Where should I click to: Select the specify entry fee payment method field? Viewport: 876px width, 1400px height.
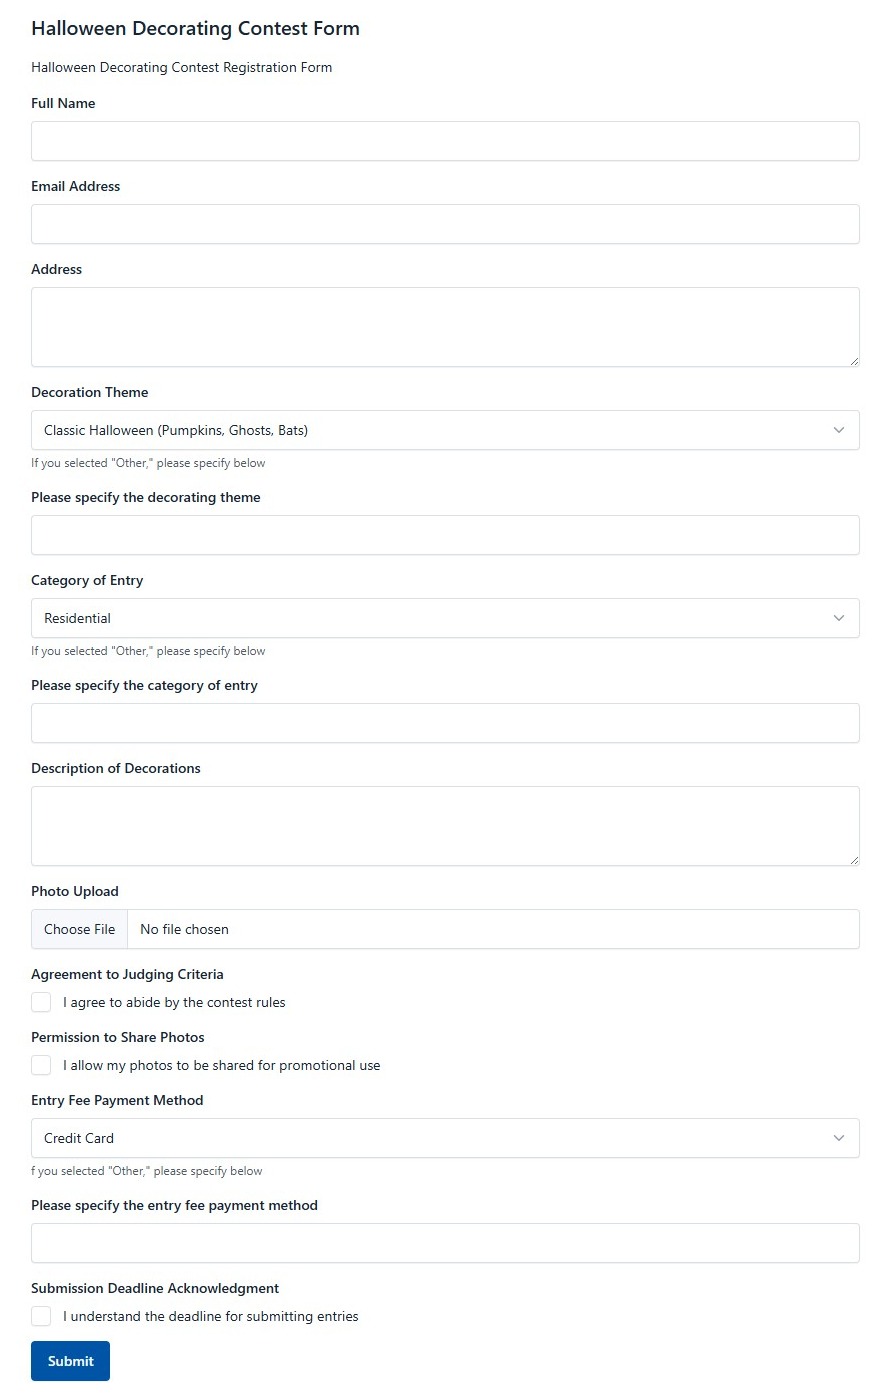tap(445, 1243)
